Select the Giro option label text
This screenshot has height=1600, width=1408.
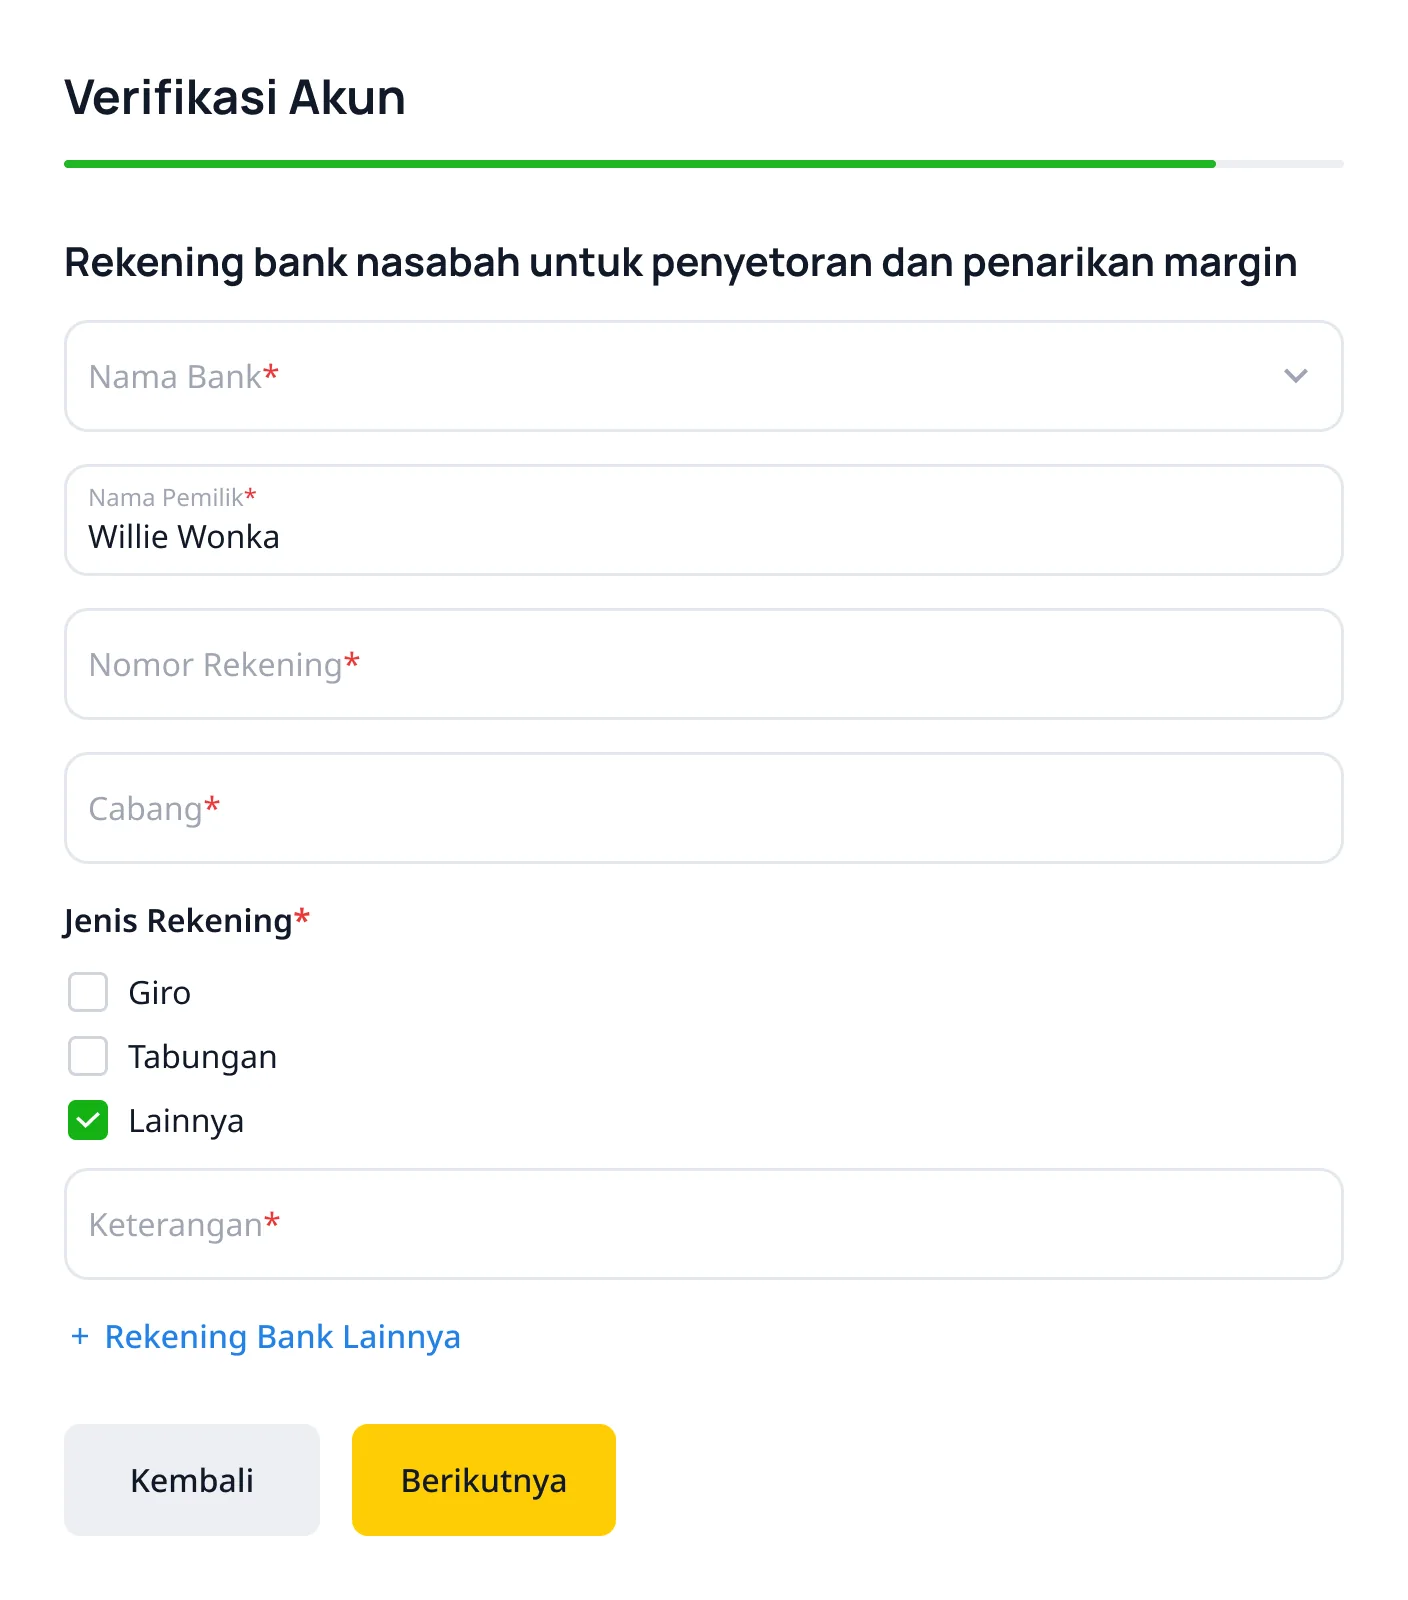[x=159, y=992]
